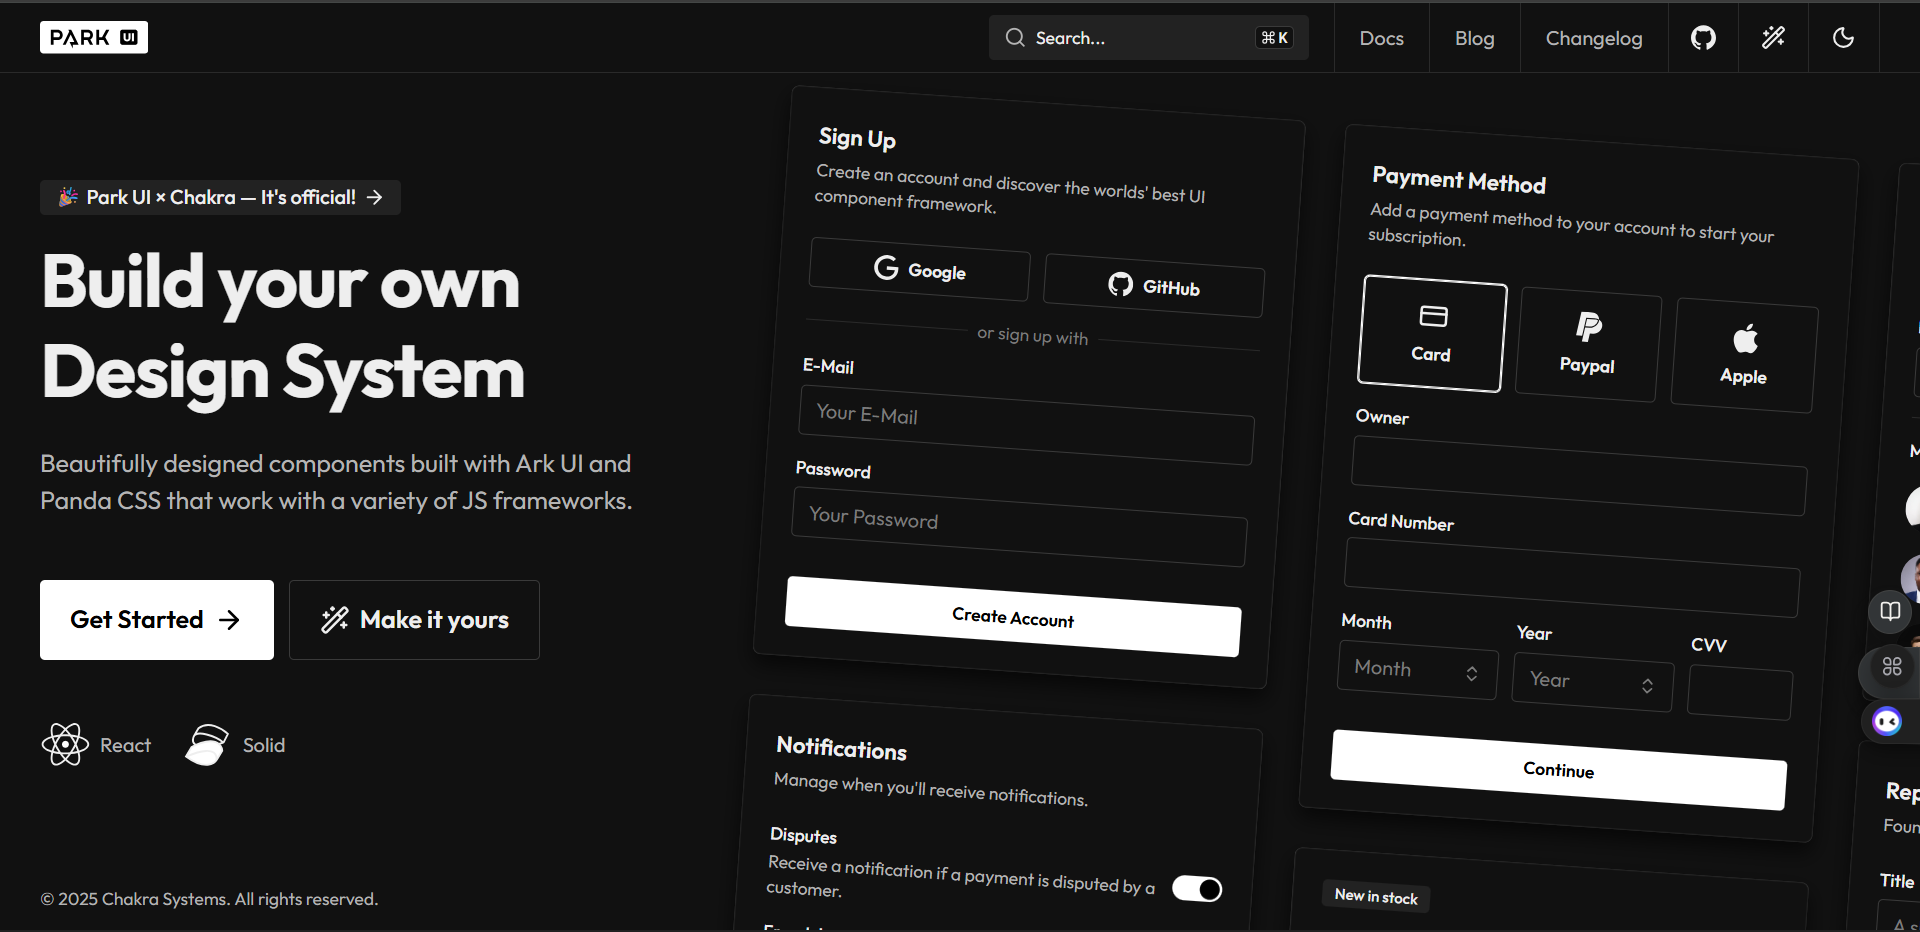
Task: Click the React framework icon
Action: pos(65,745)
